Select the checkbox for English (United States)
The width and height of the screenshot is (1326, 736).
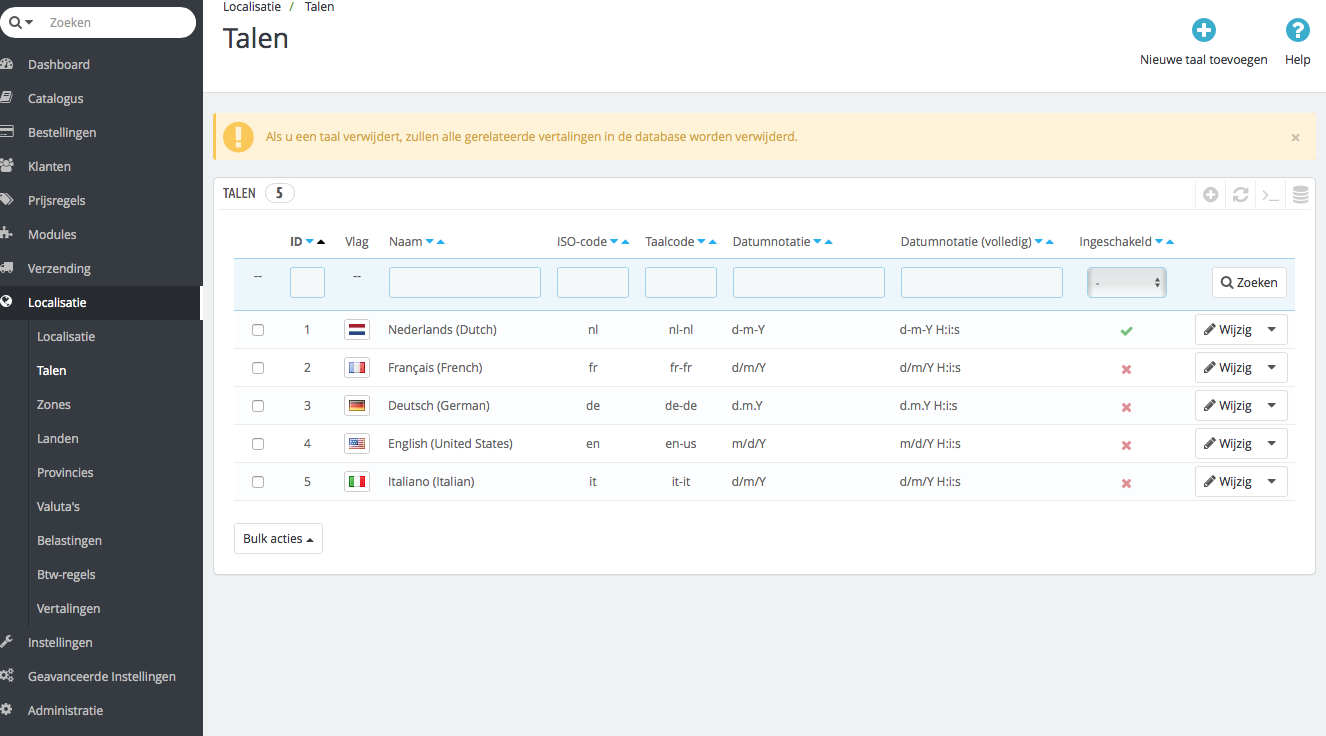click(x=258, y=444)
